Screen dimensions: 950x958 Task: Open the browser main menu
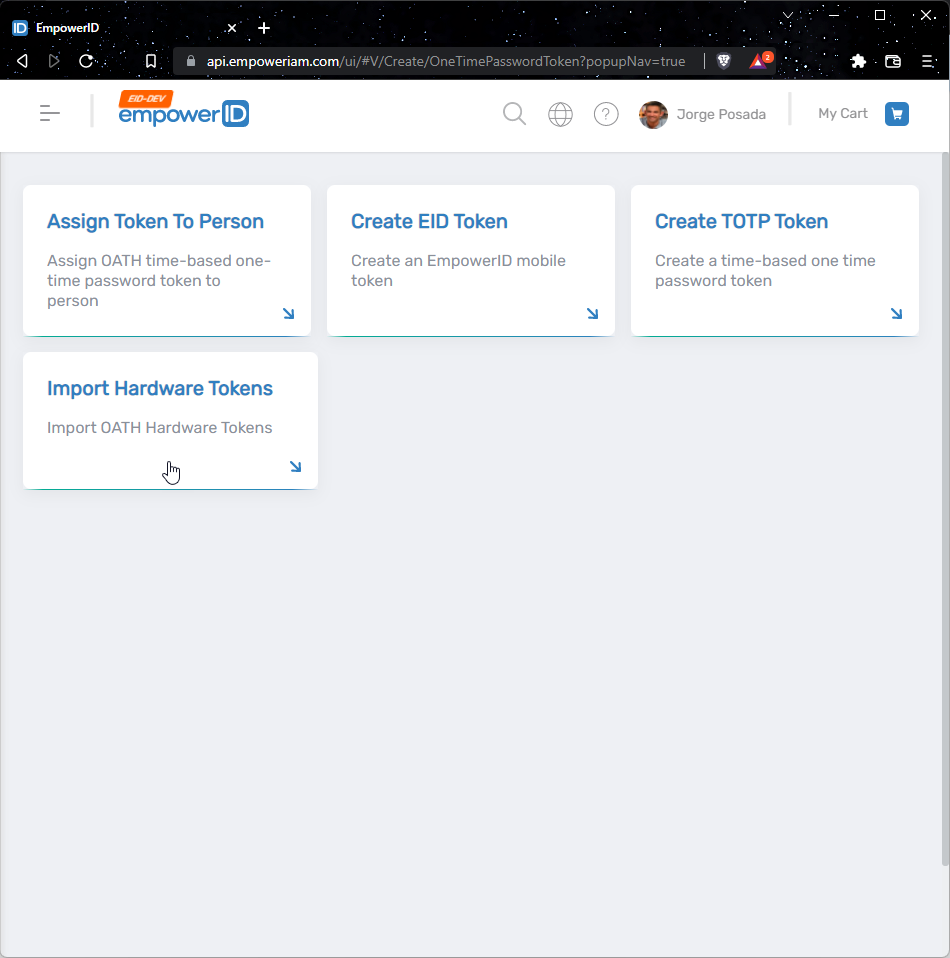pyautogui.click(x=926, y=61)
